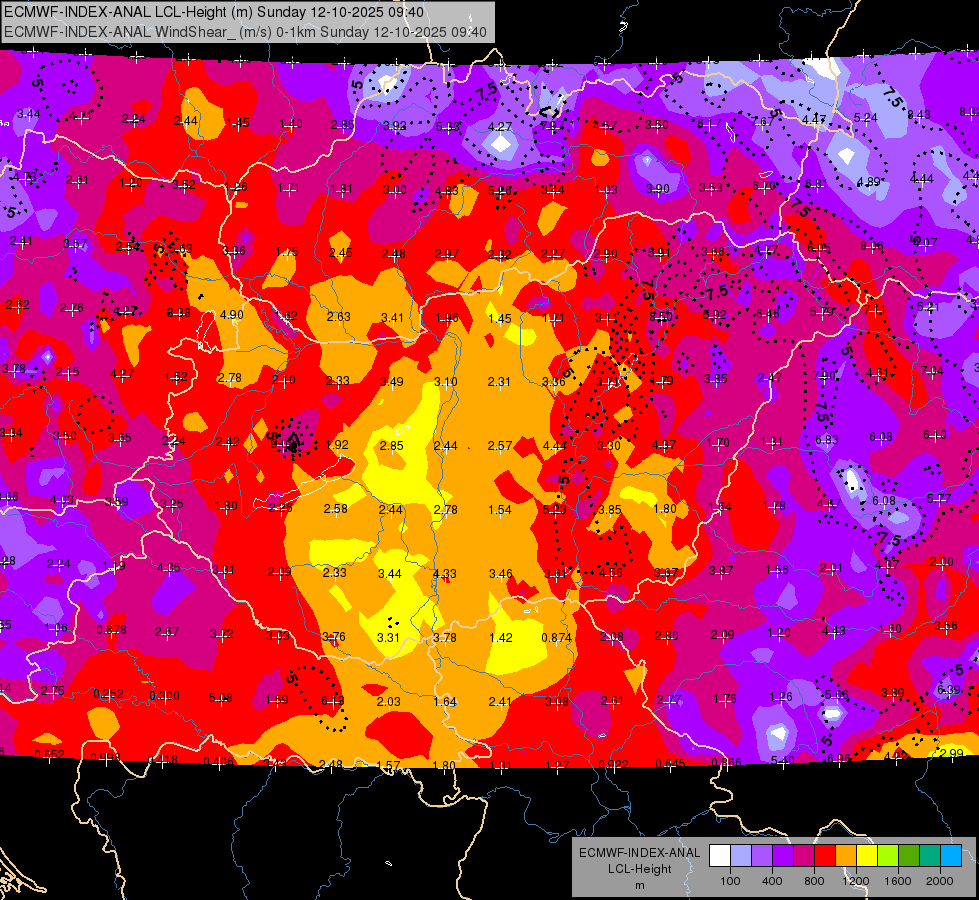Click the yellow legend swatch
Image resolution: width=979 pixels, height=900 pixels.
[867, 856]
